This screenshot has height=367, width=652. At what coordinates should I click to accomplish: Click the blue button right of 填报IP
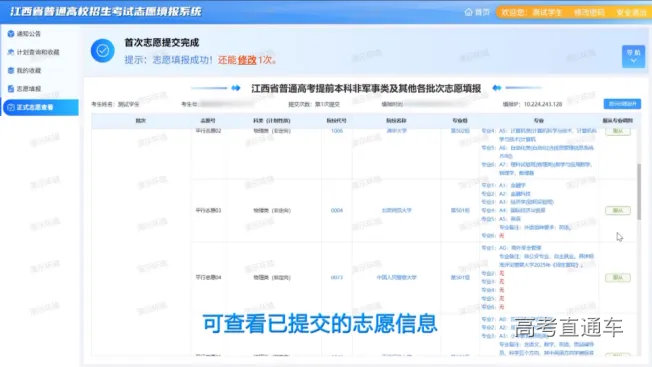pyautogui.click(x=622, y=104)
